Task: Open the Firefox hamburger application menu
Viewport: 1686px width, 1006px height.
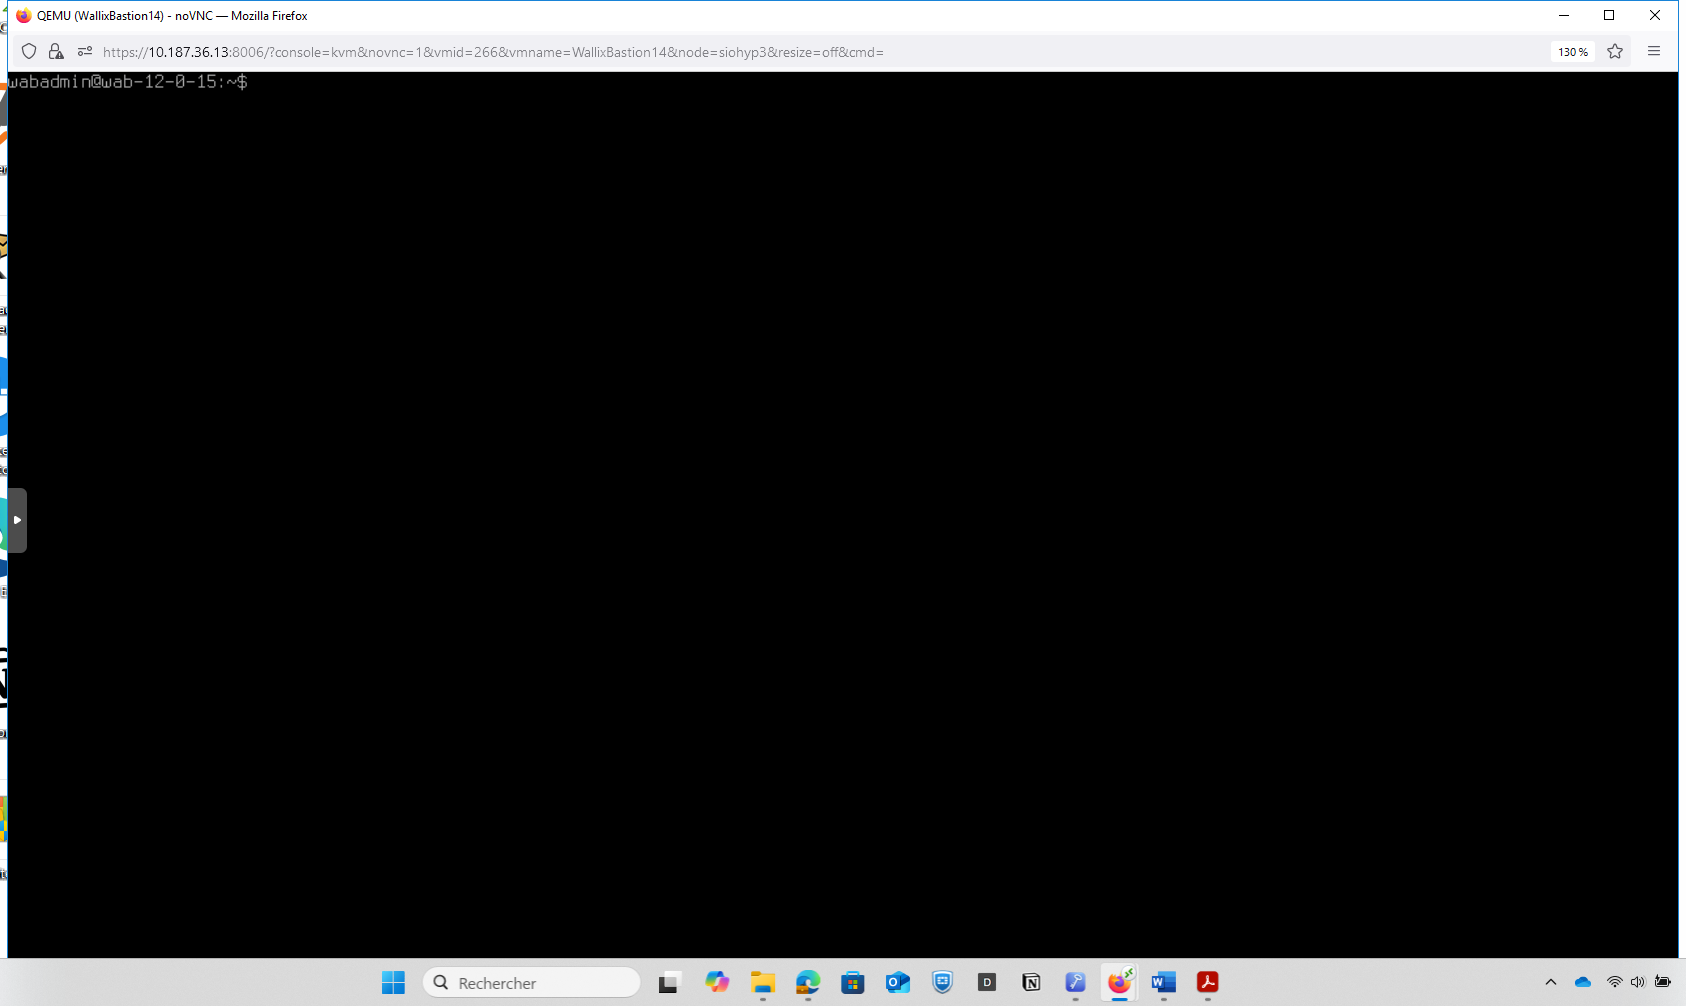Action: (1654, 52)
